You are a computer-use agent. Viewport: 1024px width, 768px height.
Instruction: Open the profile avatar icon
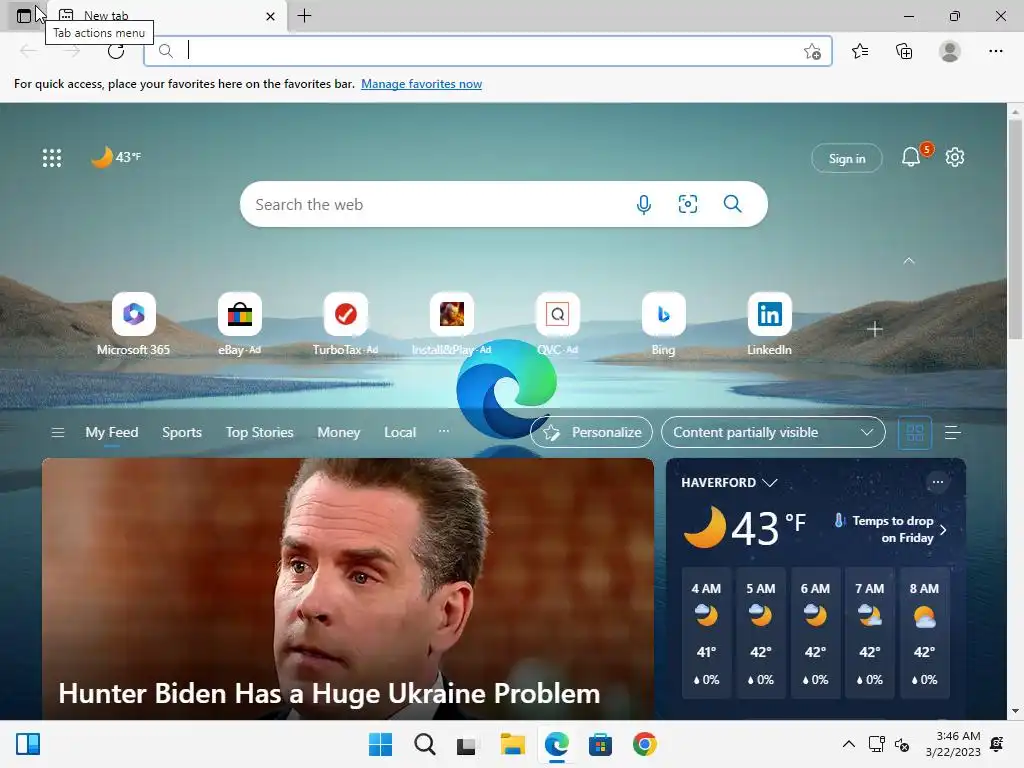950,51
